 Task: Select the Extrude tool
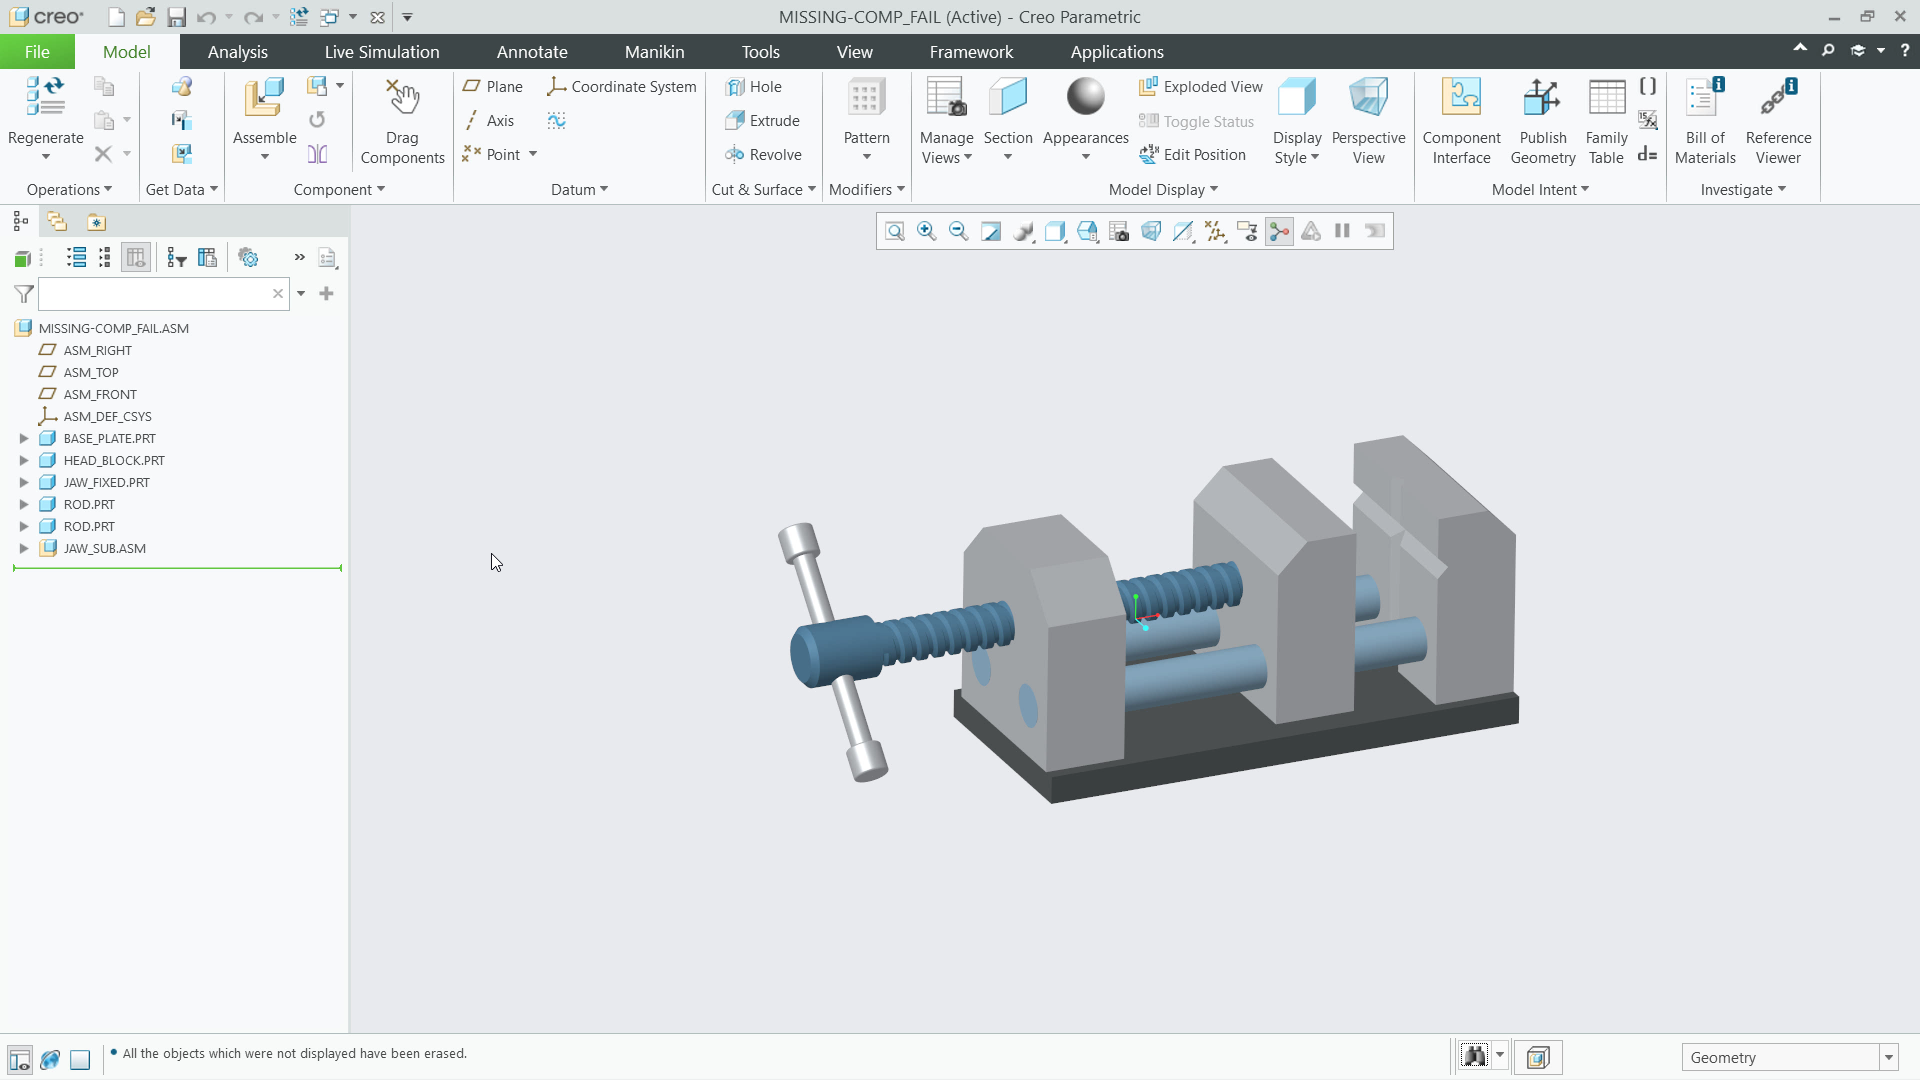[x=763, y=121]
